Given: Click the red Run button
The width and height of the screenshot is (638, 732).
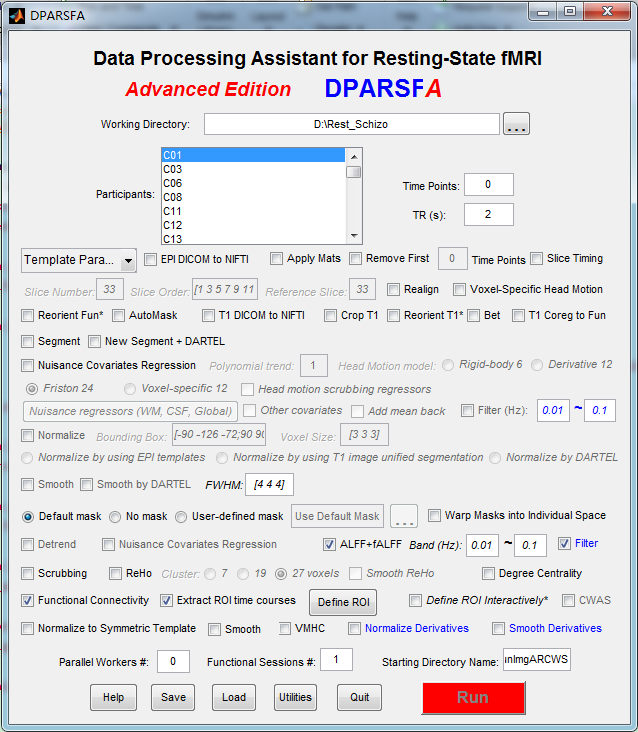Looking at the screenshot, I should pyautogui.click(x=474, y=698).
